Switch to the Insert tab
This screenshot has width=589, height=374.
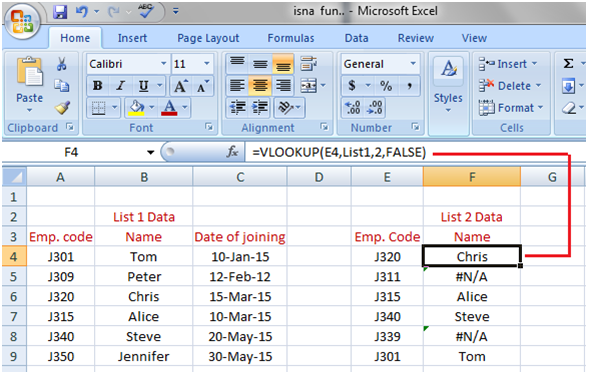(132, 38)
